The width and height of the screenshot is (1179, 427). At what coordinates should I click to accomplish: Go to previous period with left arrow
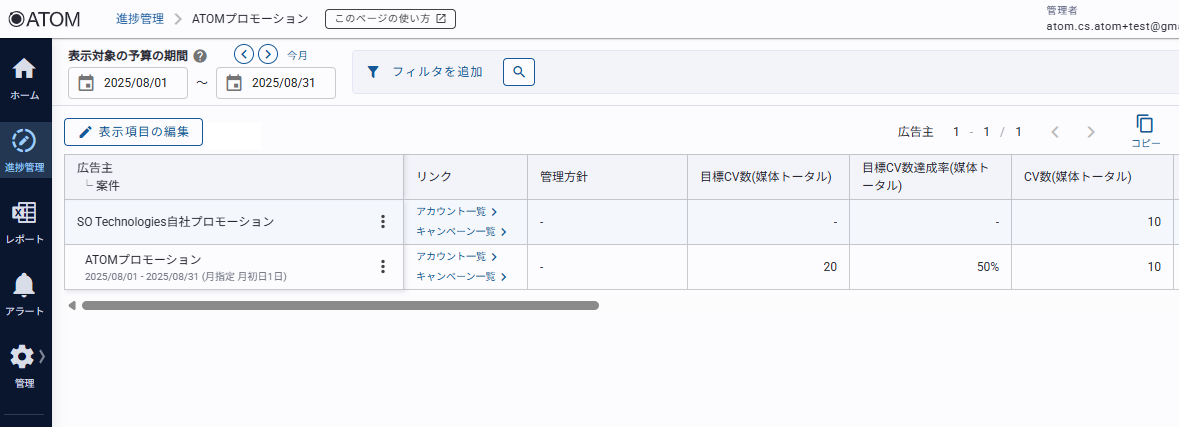[x=244, y=54]
